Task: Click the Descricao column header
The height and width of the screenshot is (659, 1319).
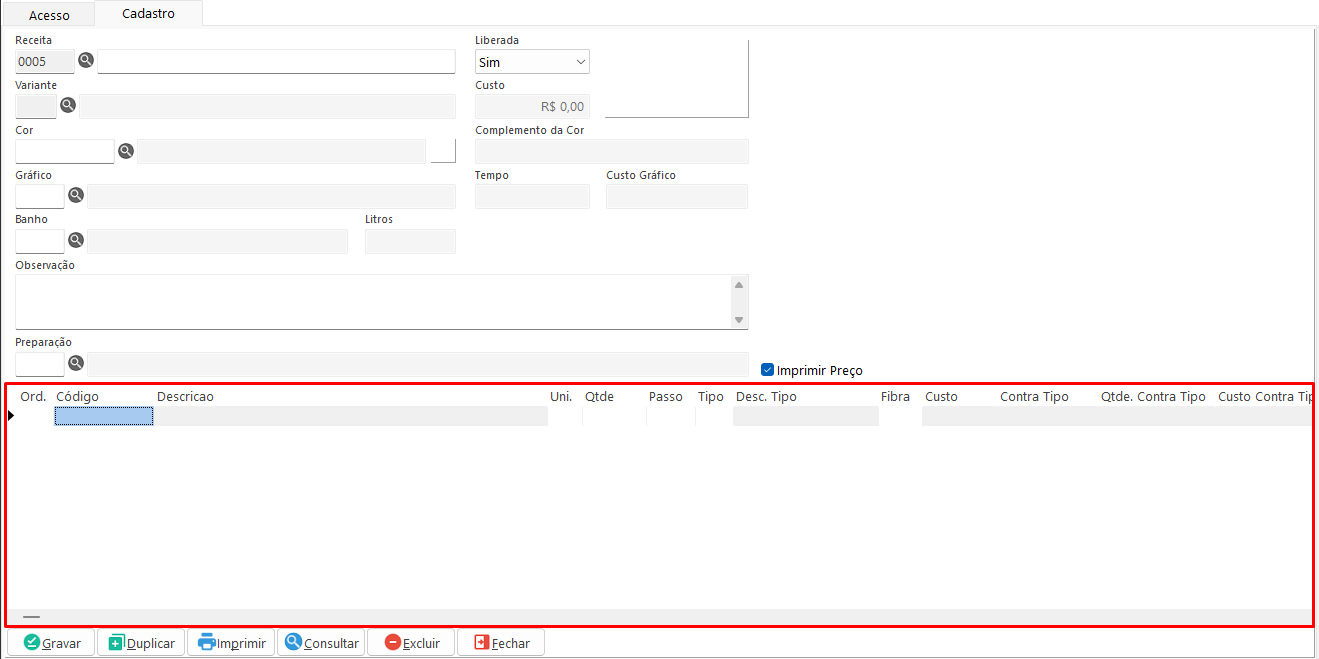Action: tap(185, 397)
